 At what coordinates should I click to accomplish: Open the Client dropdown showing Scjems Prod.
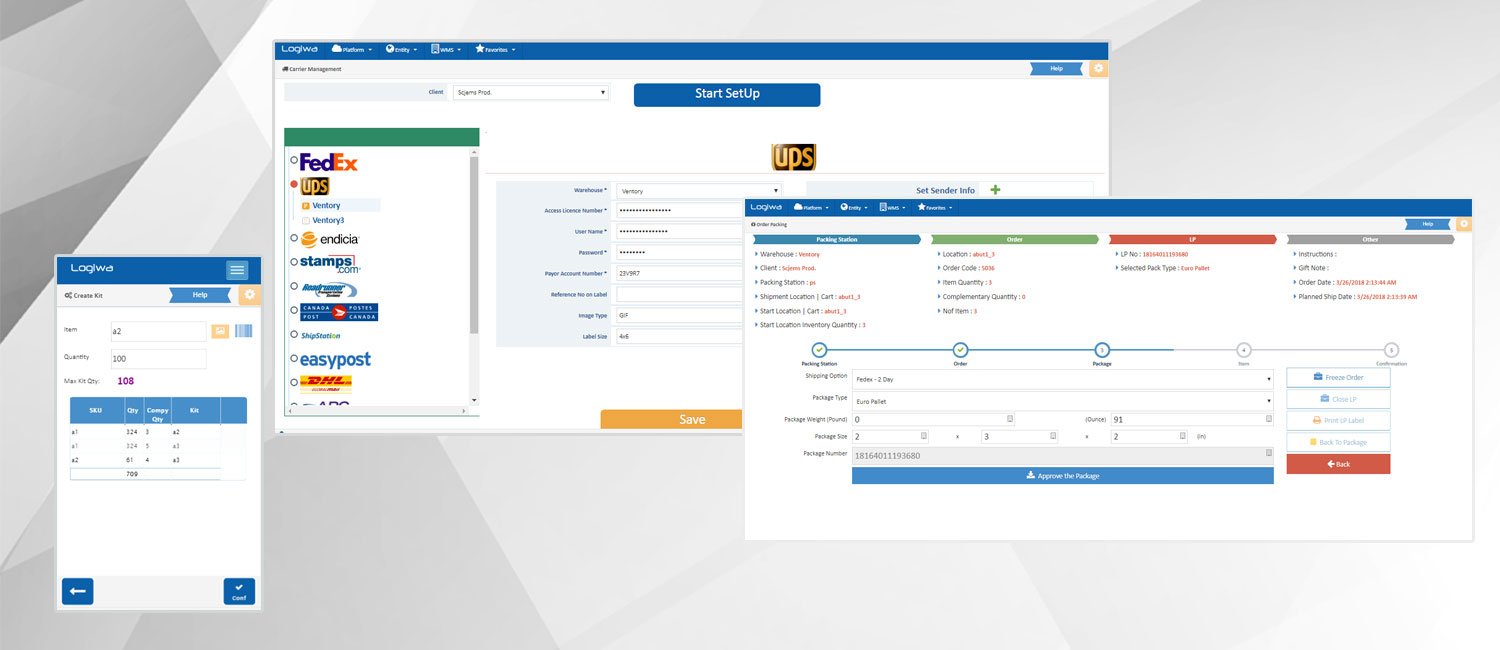point(530,93)
